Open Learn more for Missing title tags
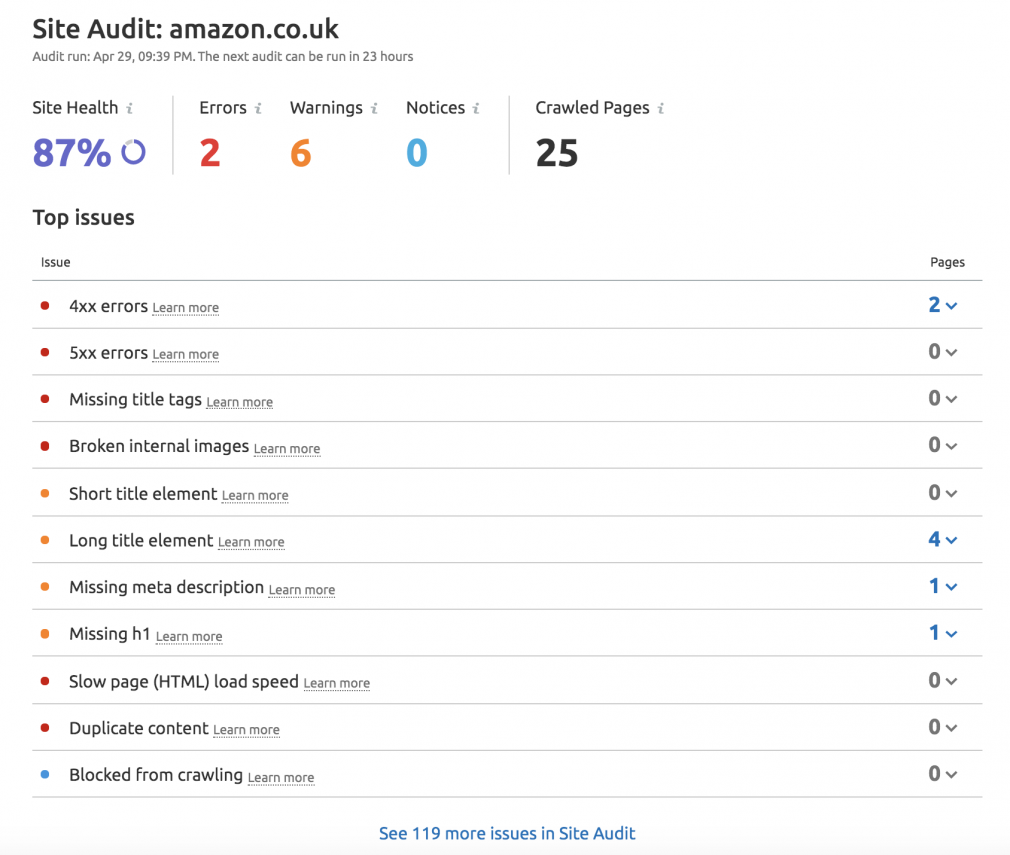 point(239,401)
